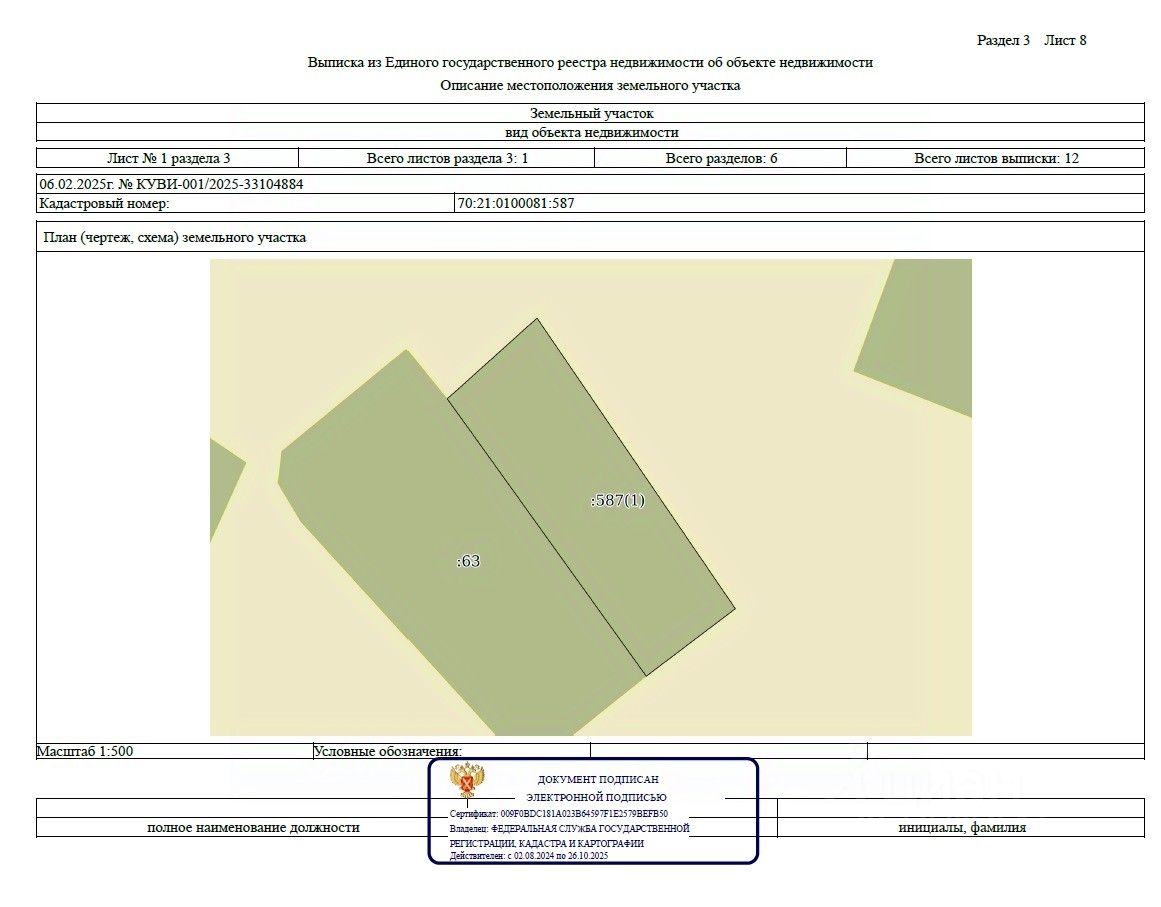The width and height of the screenshot is (1161, 907).
Task: Click the green parcel fragment in map's top-right corner
Action: [x=926, y=333]
